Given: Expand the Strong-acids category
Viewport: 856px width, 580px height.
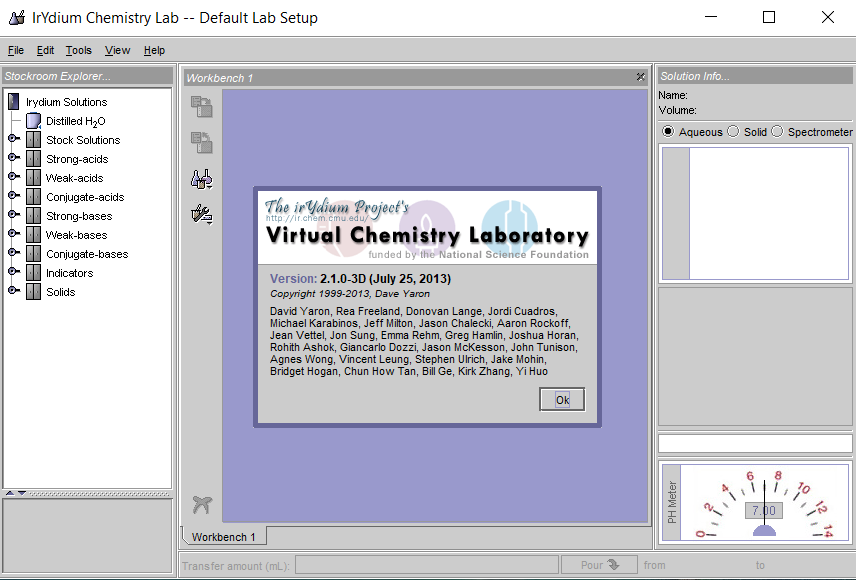Looking at the screenshot, I should pyautogui.click(x=10, y=158).
